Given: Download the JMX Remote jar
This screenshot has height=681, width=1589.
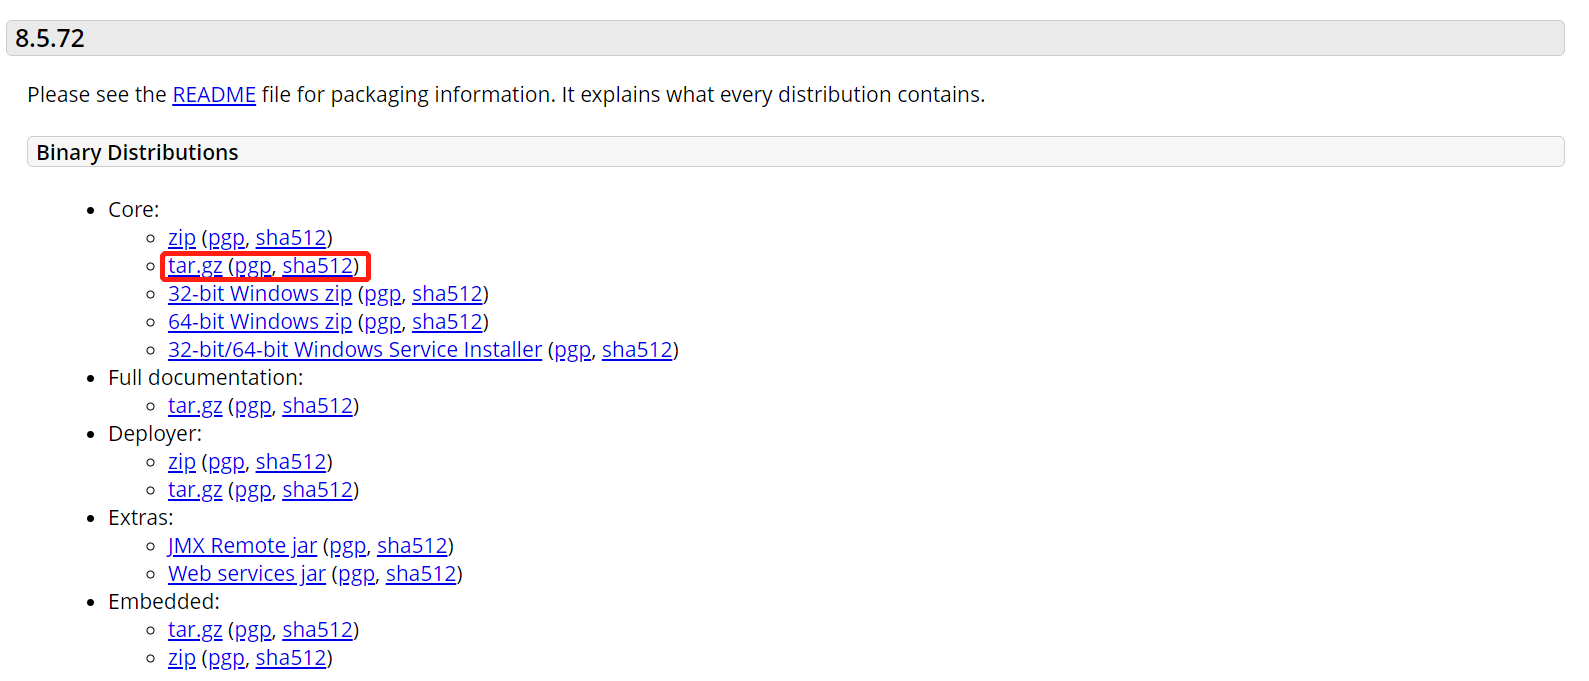Looking at the screenshot, I should tap(242, 546).
